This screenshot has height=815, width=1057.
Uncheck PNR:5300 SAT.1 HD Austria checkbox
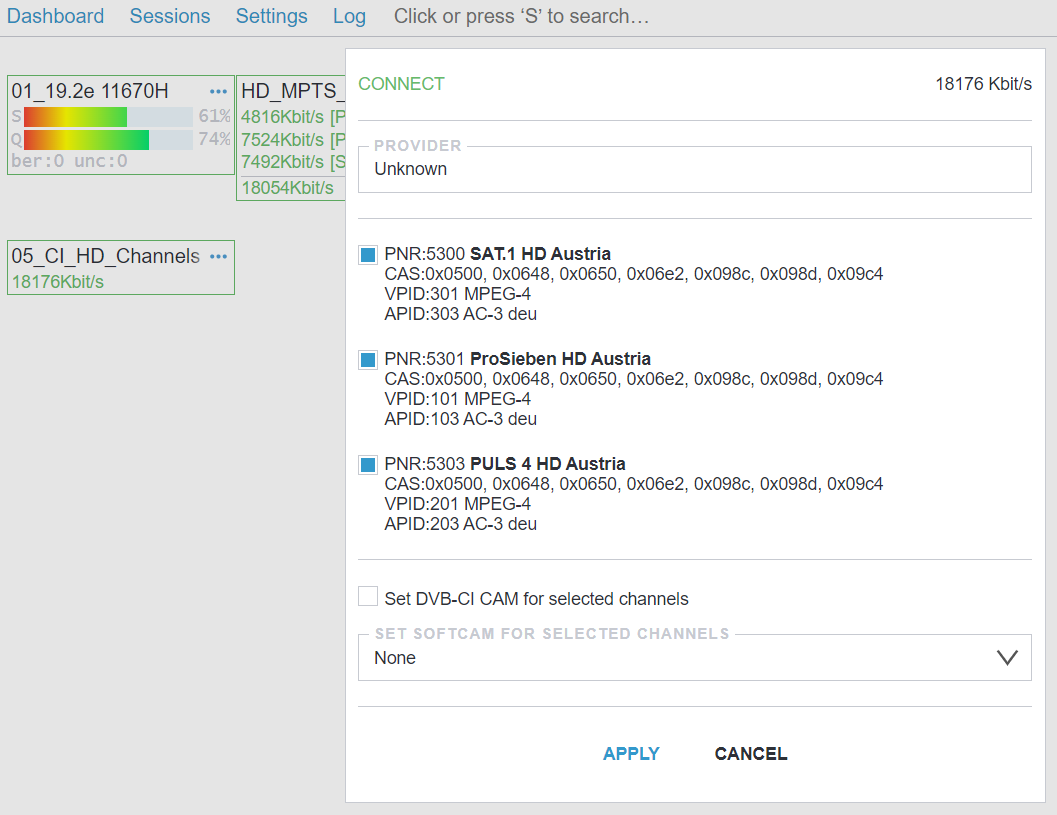tap(368, 255)
